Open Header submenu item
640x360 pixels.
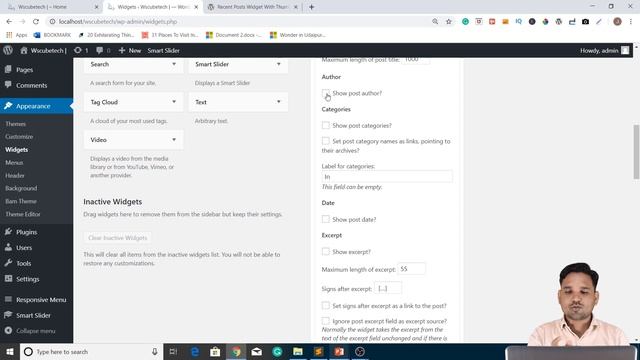tap(15, 176)
